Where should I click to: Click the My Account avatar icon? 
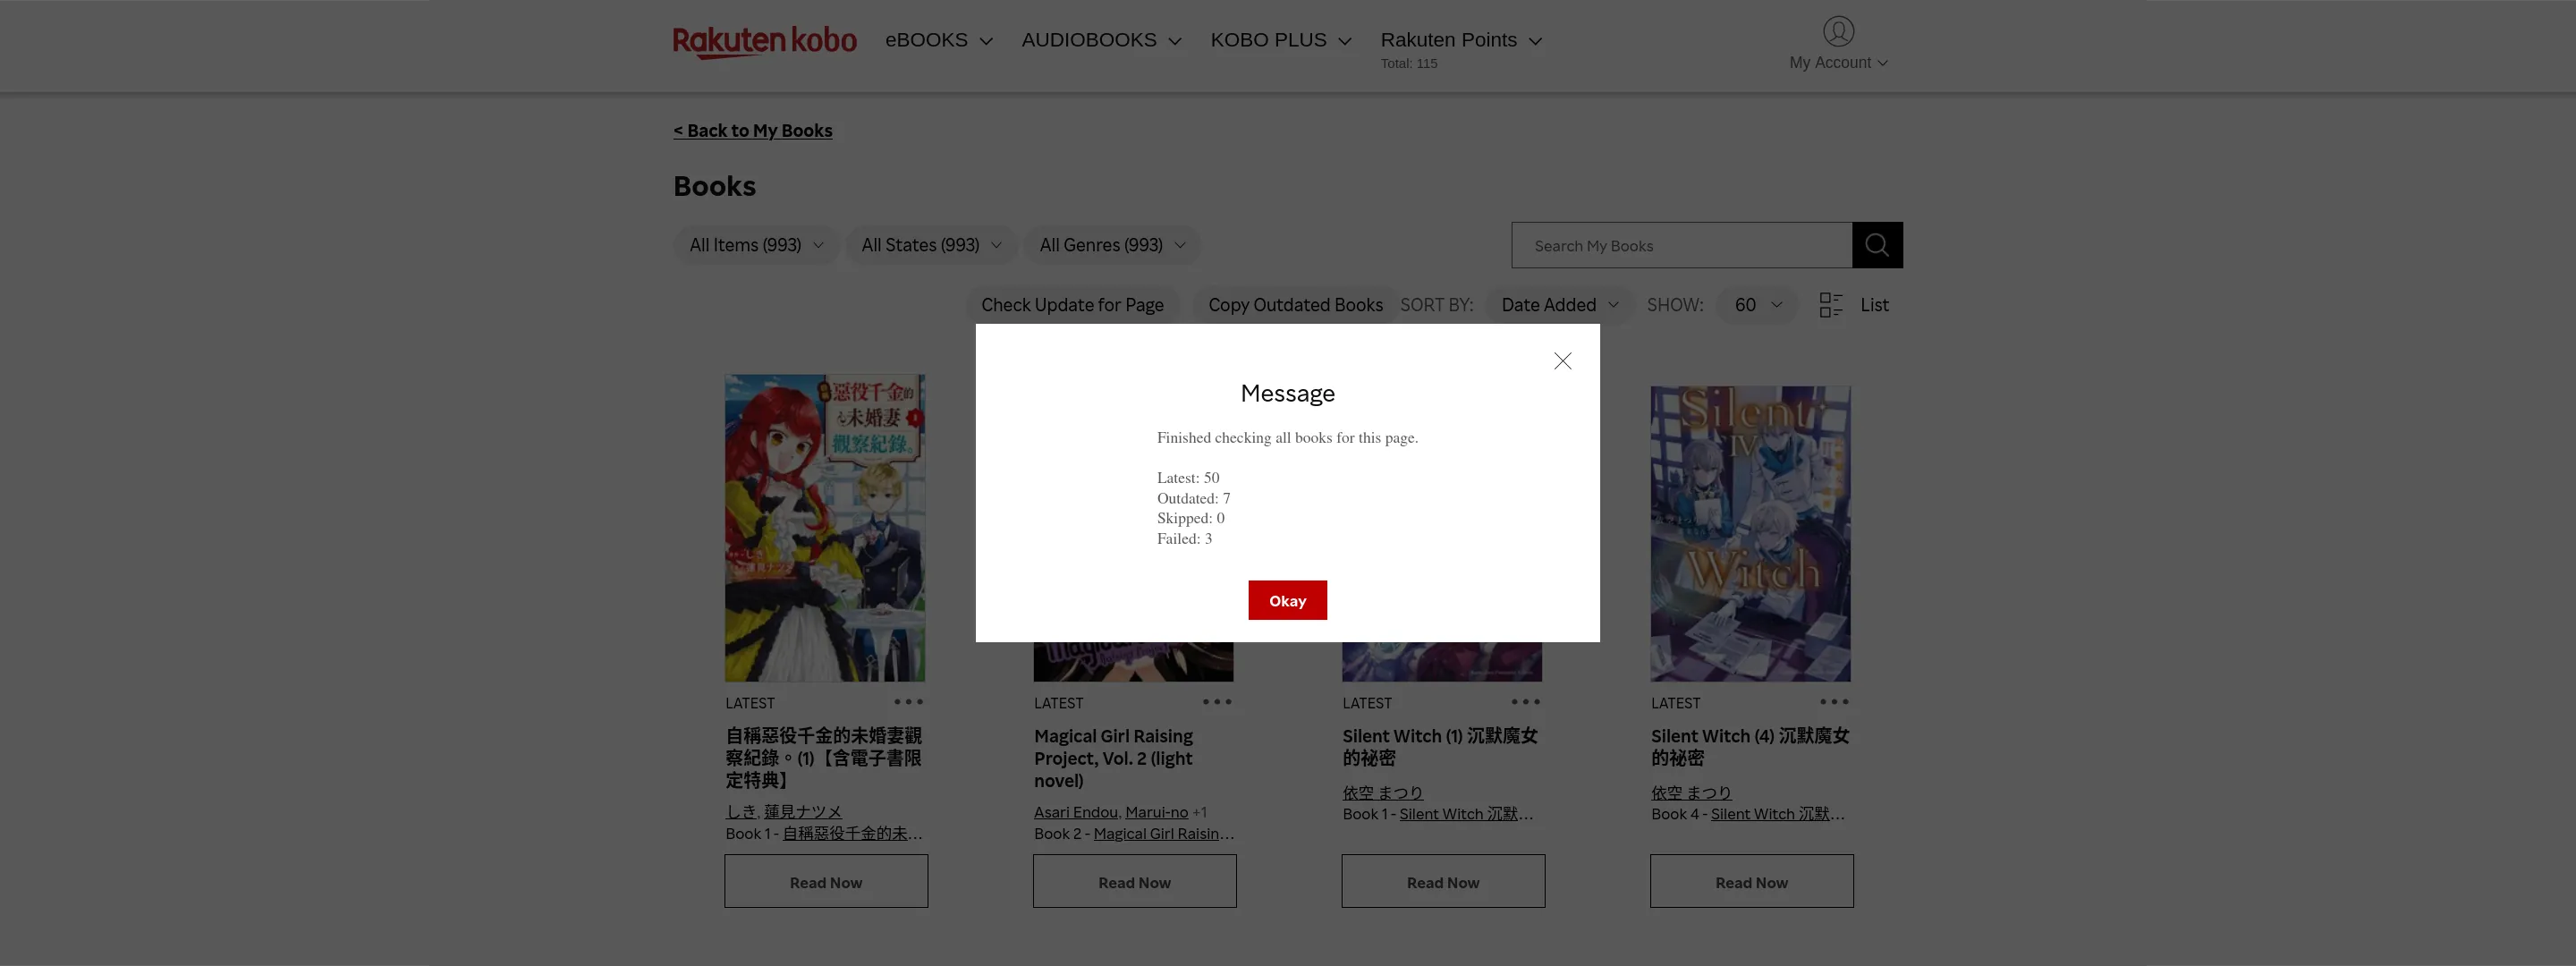coord(1837,30)
